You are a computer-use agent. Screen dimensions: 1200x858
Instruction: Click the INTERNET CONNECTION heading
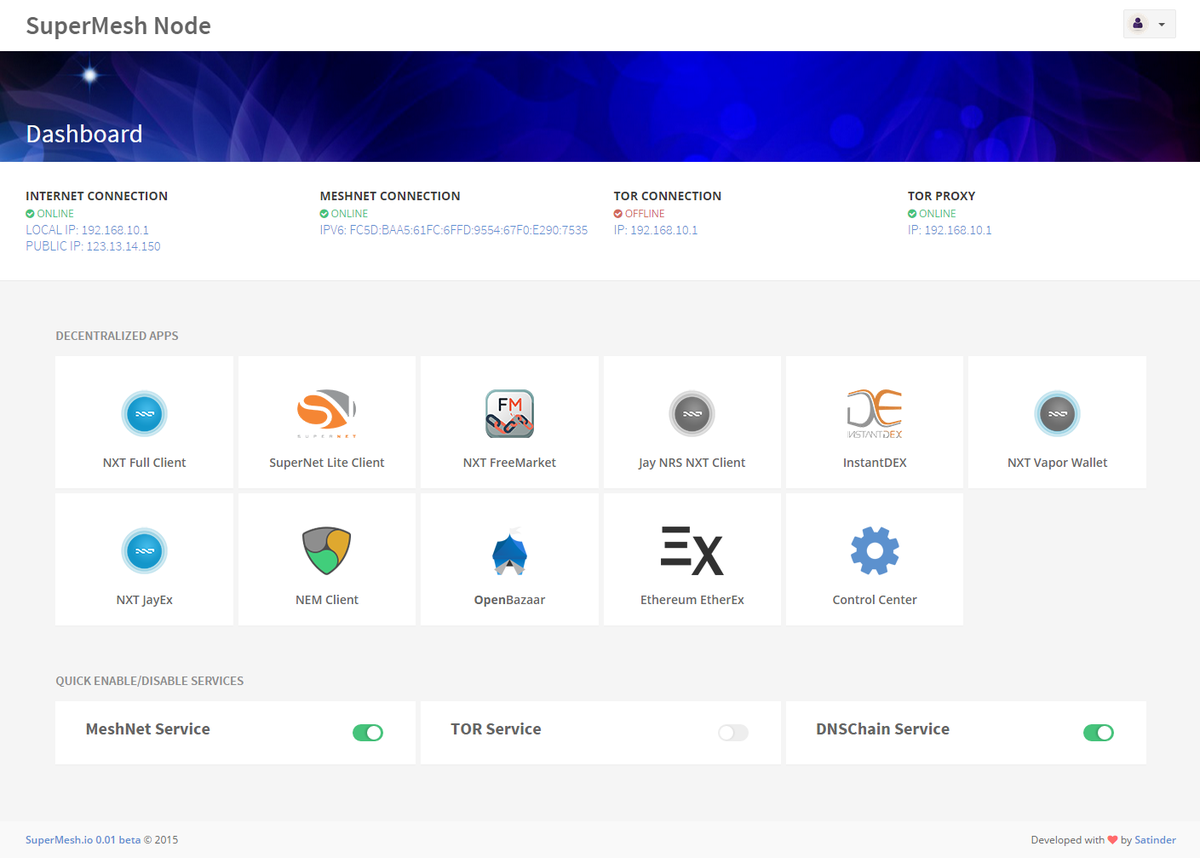97,196
